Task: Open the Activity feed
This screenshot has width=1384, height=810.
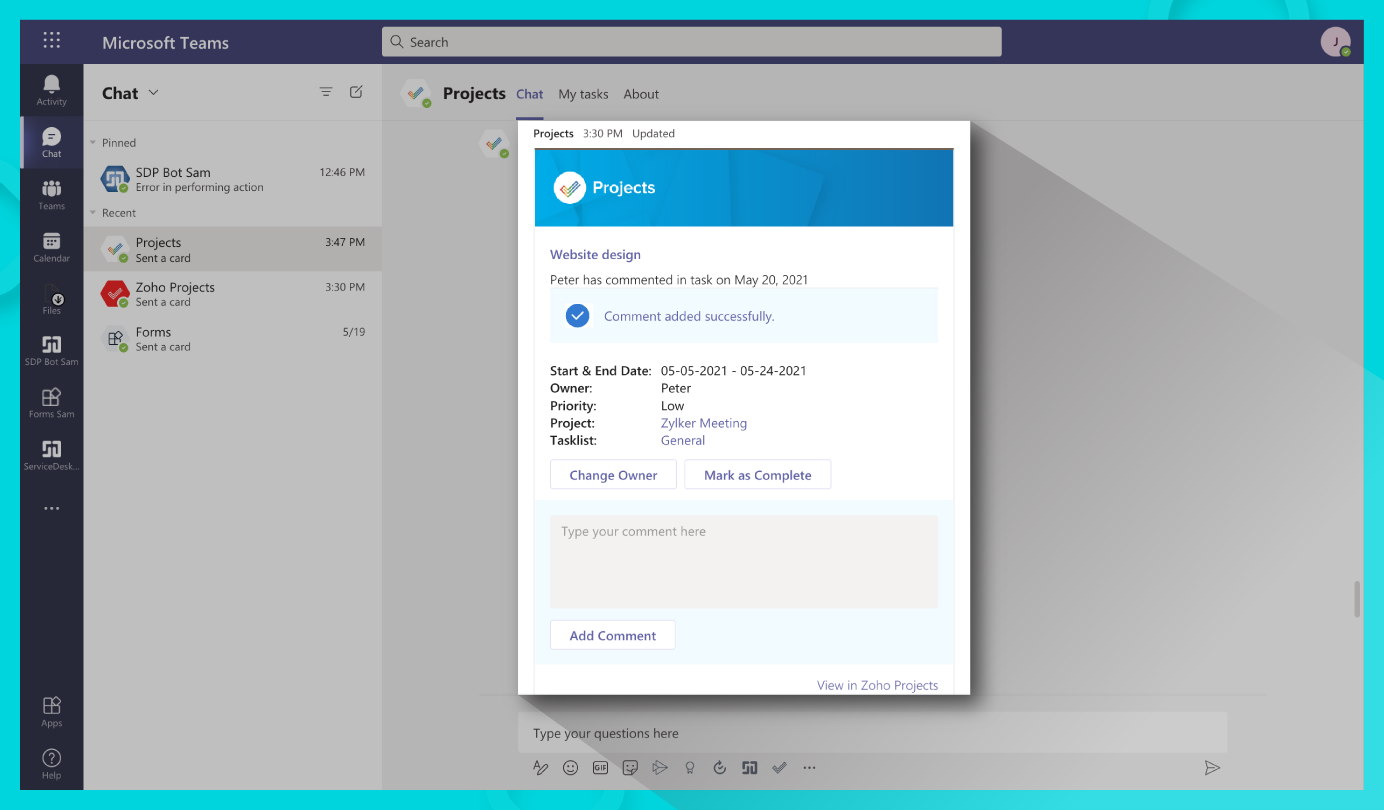Action: click(52, 90)
